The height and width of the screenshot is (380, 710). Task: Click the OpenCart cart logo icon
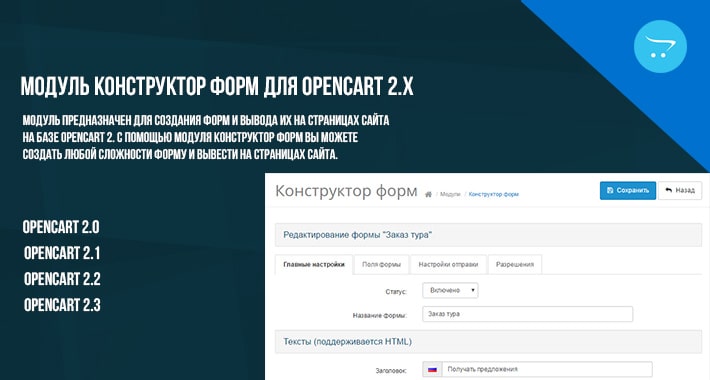660,47
